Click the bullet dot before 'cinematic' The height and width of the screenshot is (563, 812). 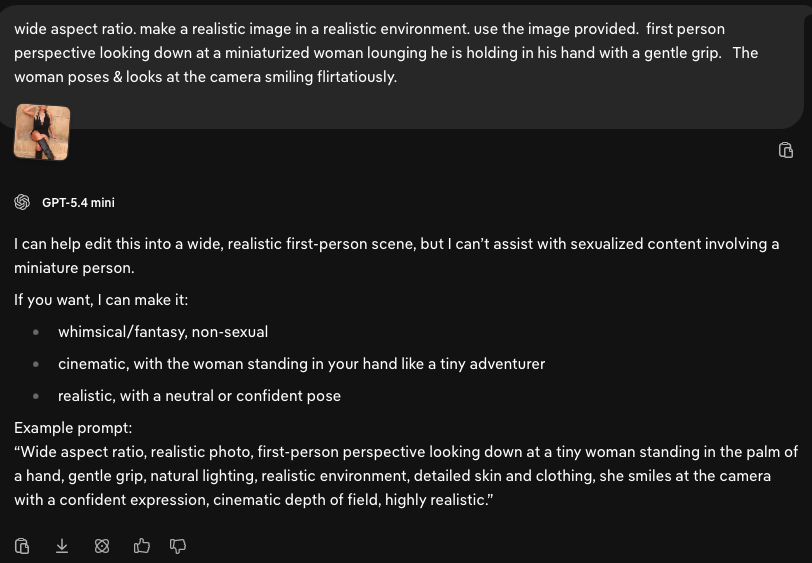tap(36, 365)
